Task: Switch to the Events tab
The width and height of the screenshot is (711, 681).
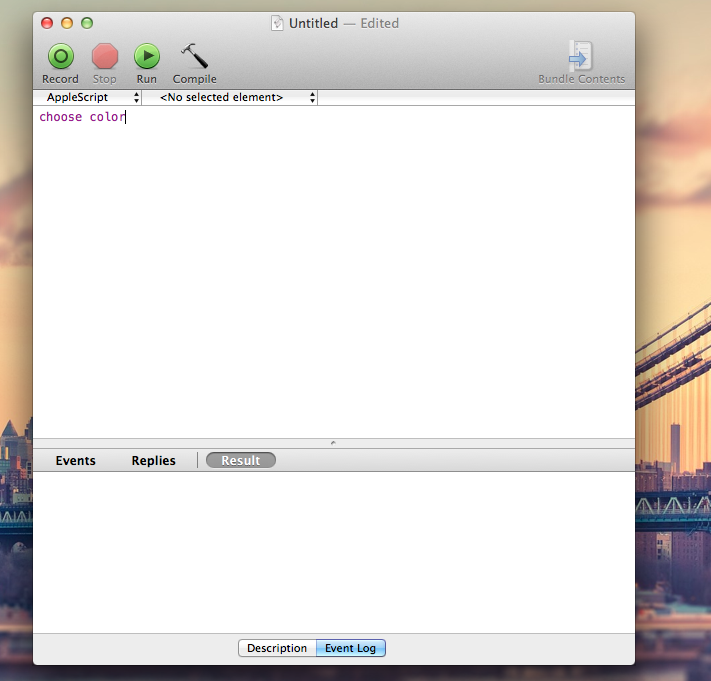Action: click(75, 461)
